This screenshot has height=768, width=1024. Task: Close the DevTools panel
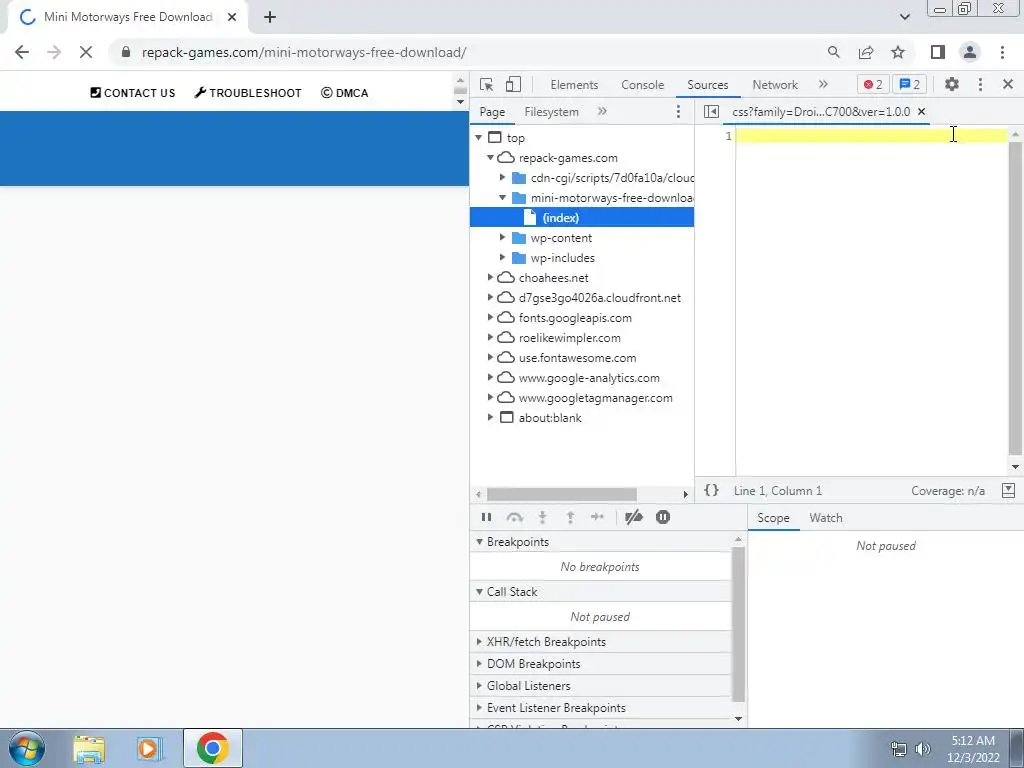click(1008, 84)
